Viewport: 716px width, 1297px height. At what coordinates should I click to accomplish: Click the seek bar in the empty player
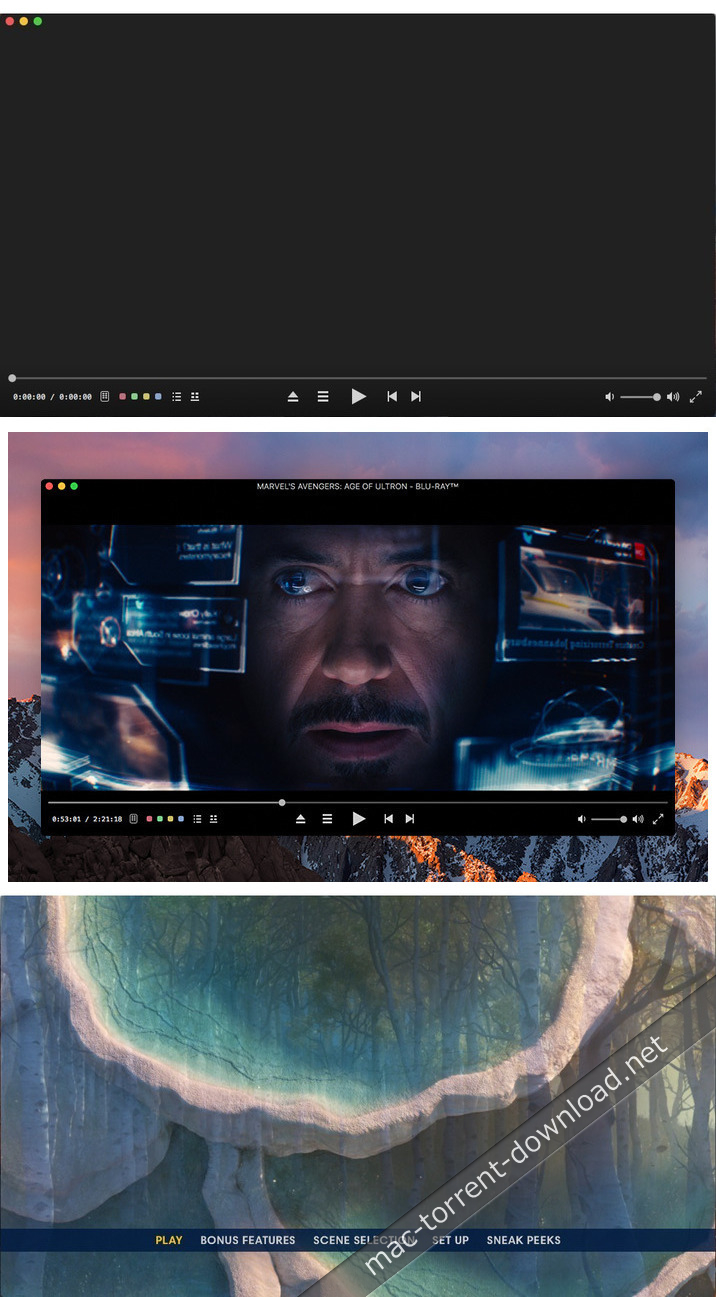[x=358, y=378]
